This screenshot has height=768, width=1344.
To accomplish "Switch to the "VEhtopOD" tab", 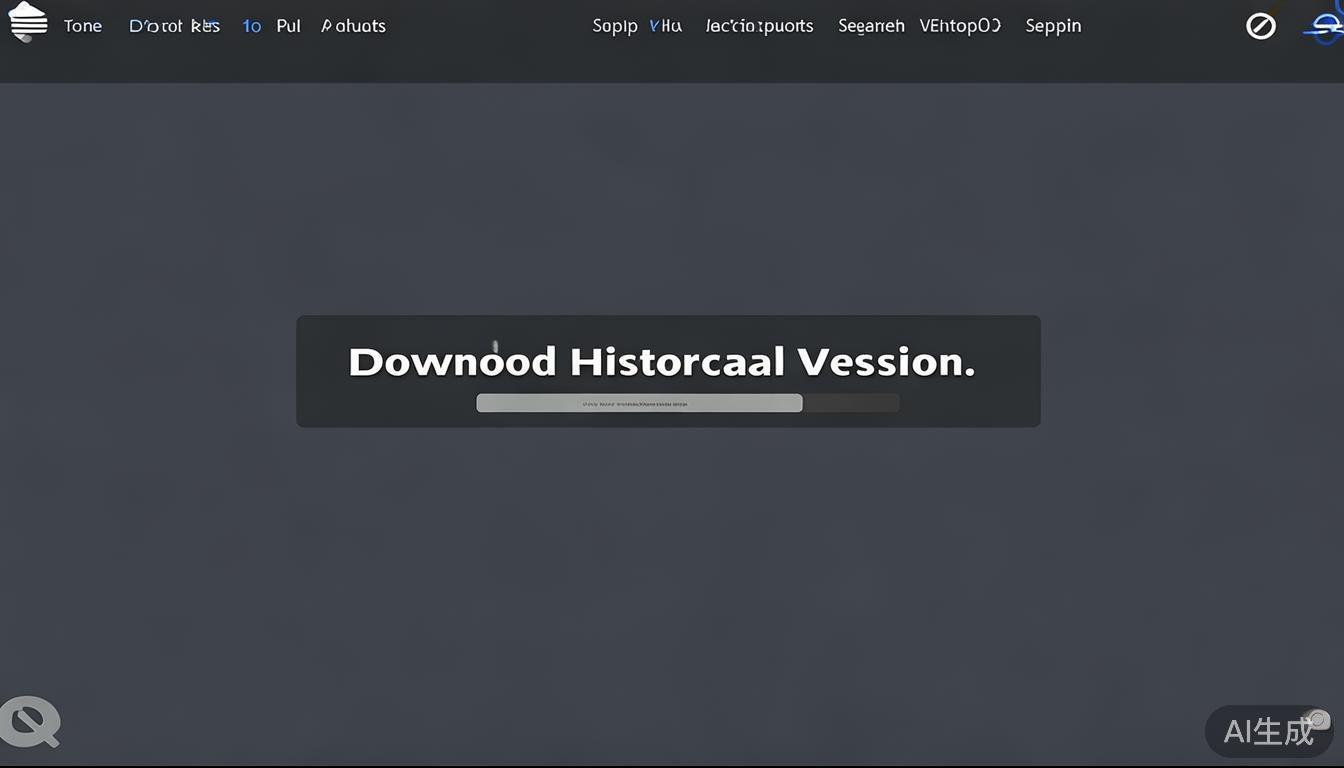I will point(960,26).
